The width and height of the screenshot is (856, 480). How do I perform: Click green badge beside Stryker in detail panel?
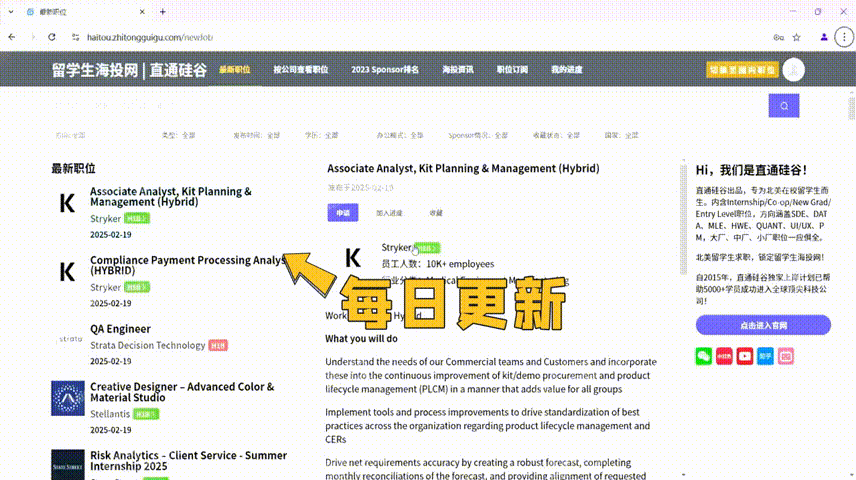click(426, 248)
